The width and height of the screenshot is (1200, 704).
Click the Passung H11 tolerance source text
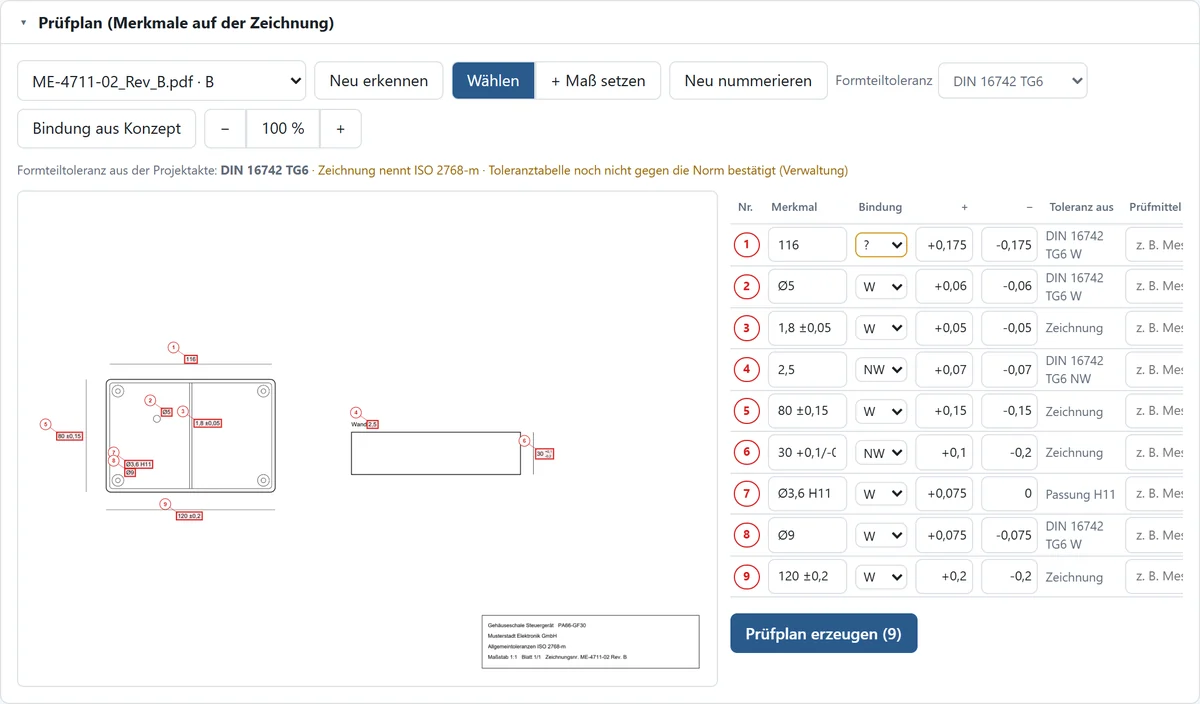[x=1079, y=494]
